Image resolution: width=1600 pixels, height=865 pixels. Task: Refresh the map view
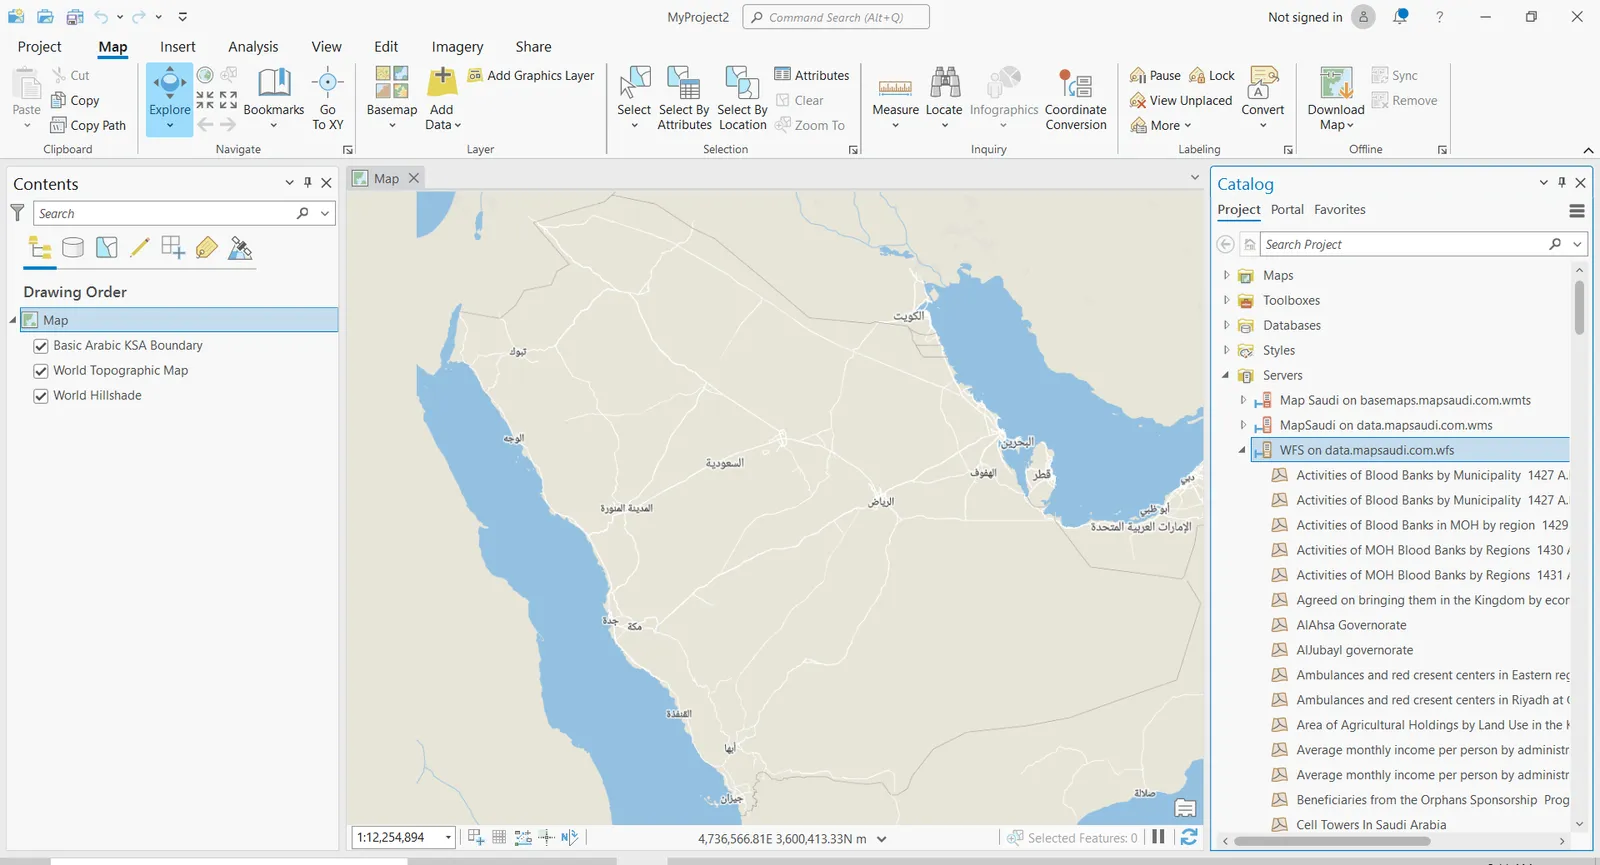click(1189, 837)
